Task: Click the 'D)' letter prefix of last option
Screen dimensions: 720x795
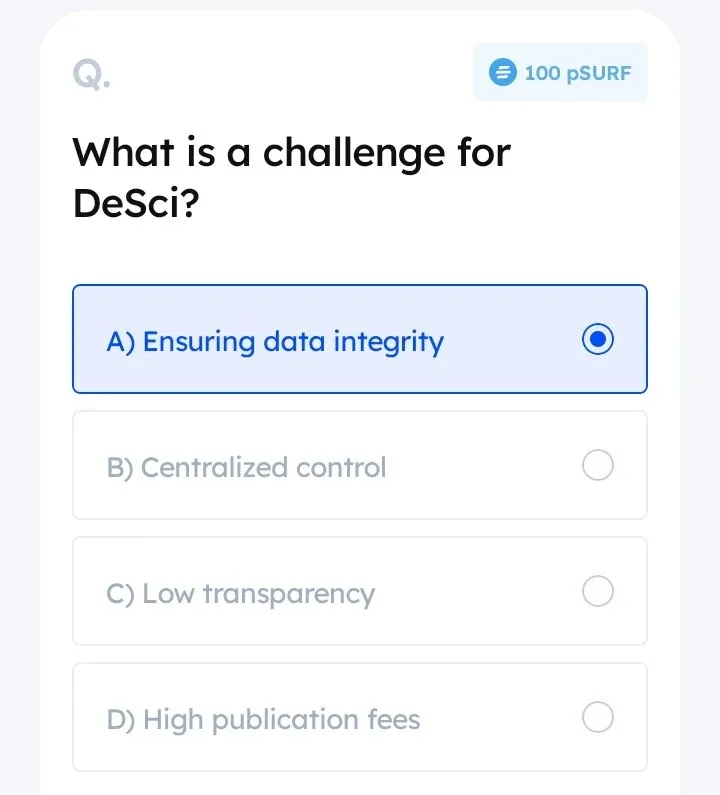Action: tap(120, 720)
